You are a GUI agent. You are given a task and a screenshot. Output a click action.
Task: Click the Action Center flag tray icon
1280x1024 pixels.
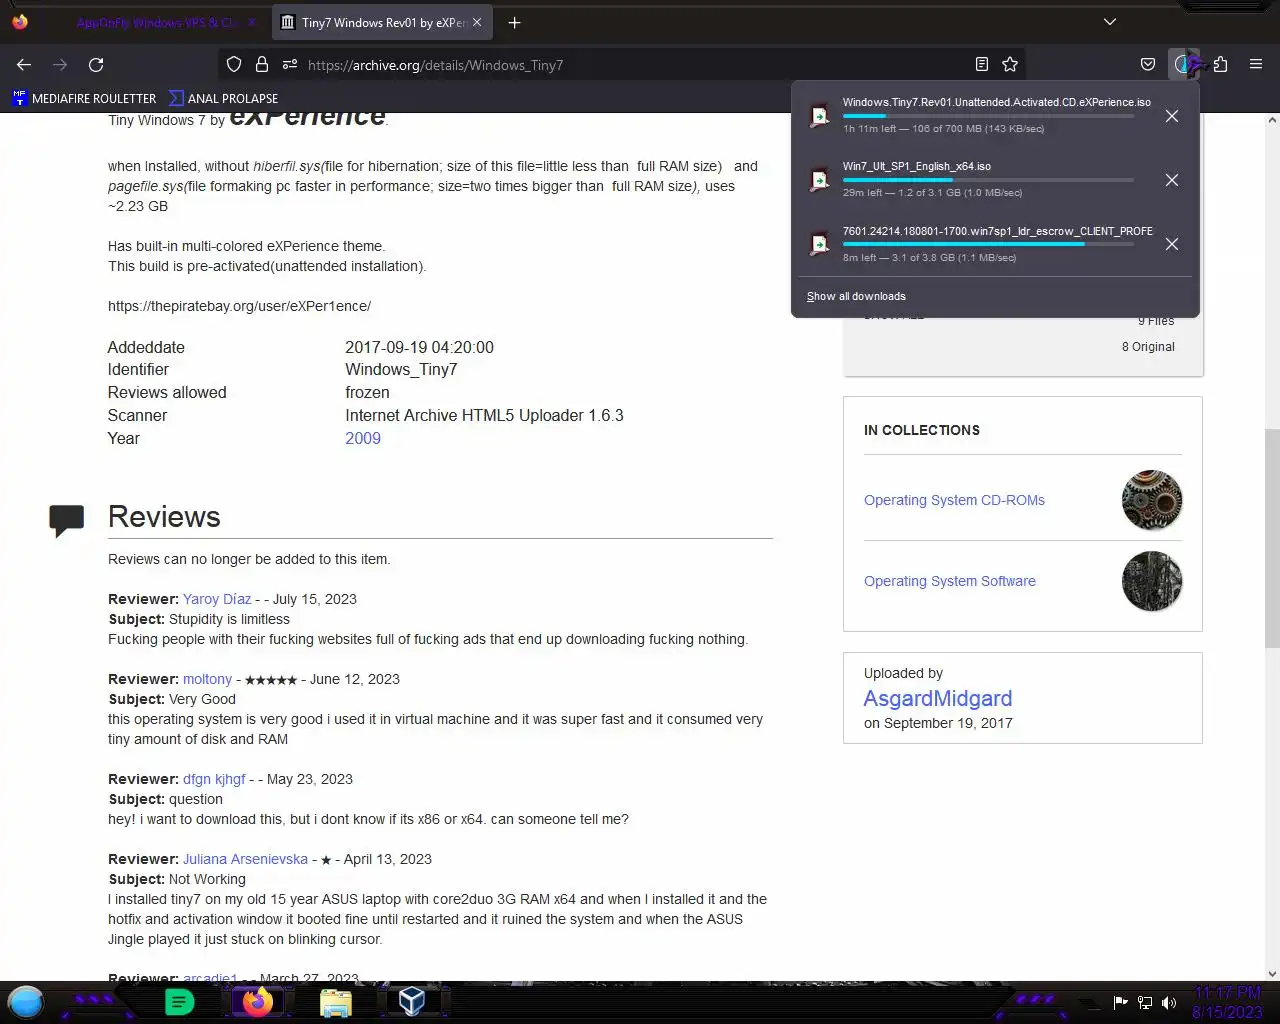[1120, 1002]
